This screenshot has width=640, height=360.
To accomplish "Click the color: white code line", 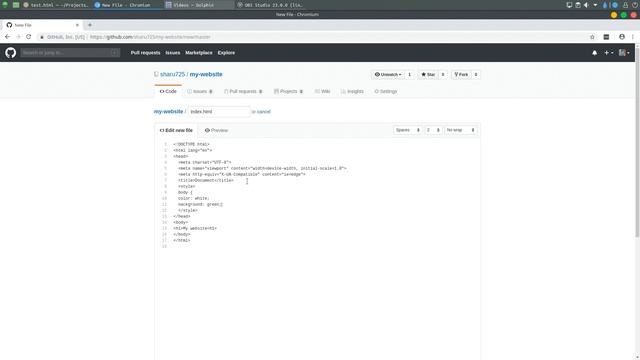I will pyautogui.click(x=193, y=198).
